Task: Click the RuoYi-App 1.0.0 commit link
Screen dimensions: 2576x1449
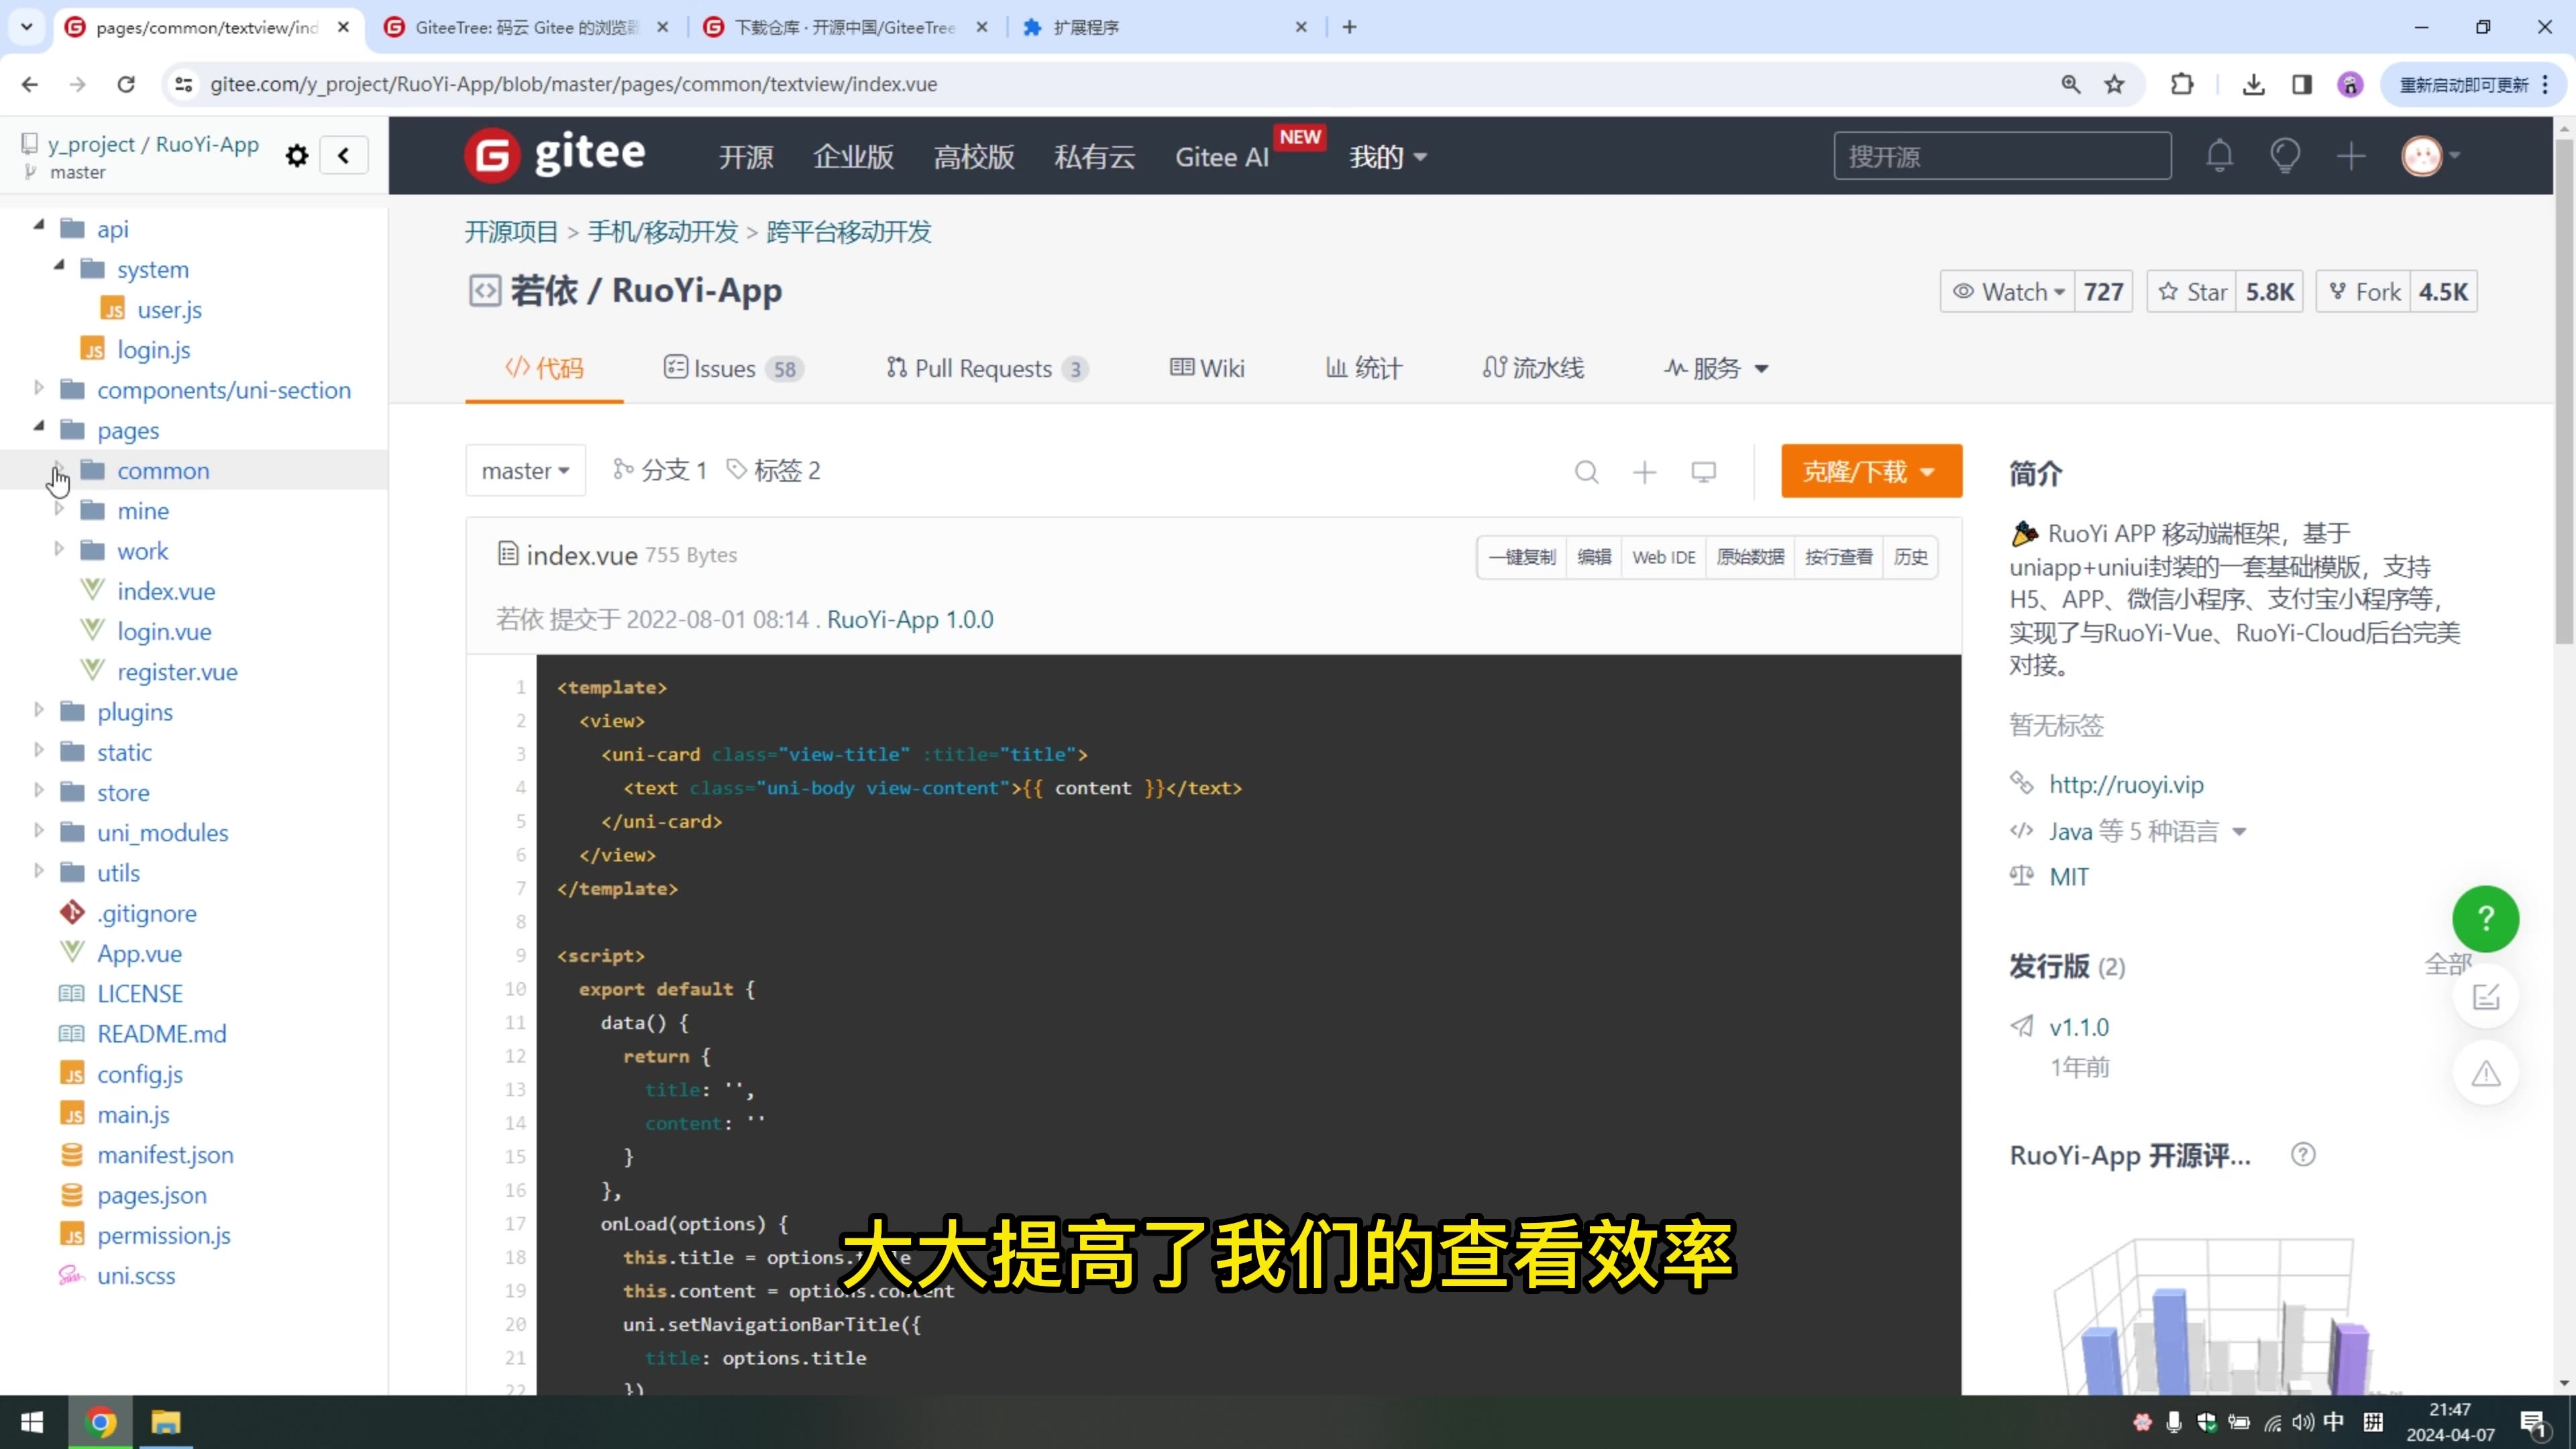Action: (910, 620)
